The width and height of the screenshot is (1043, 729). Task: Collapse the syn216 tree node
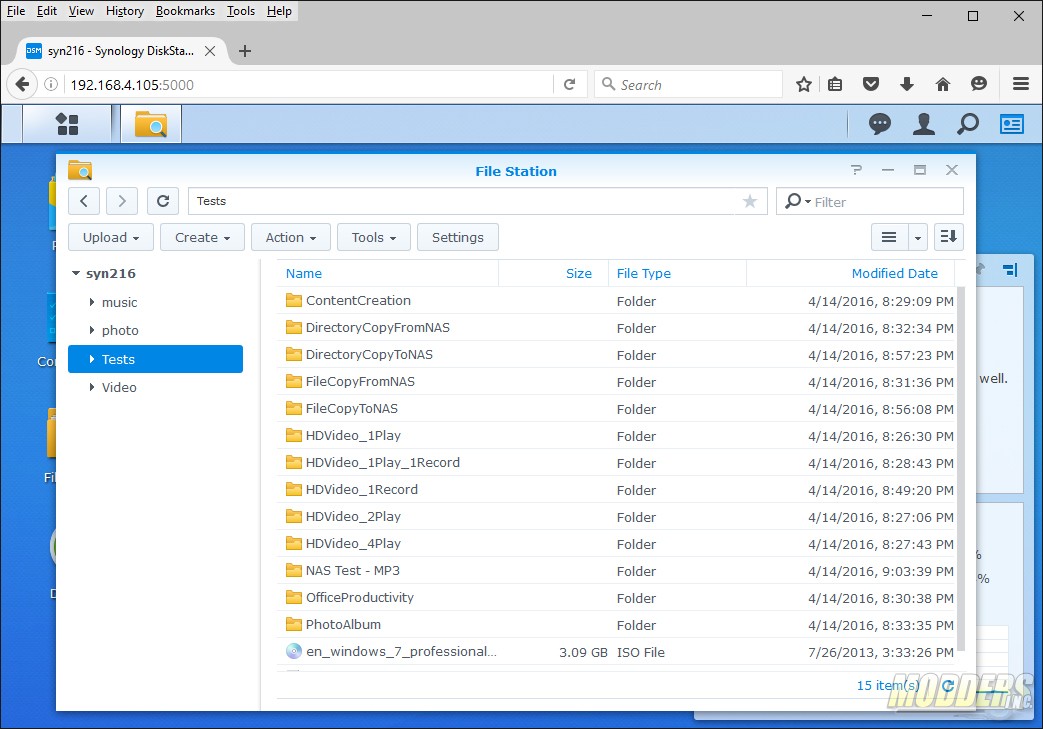coord(76,273)
